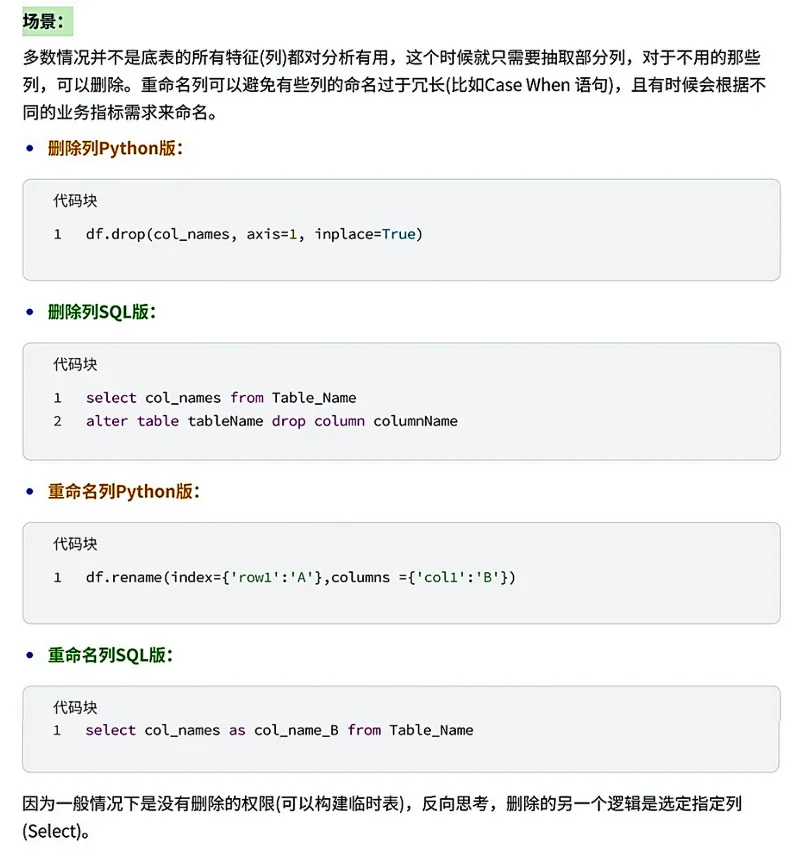This screenshot has width=800, height=860.
Task: Click 代码块 label in the df.rename block
Action: (75, 544)
